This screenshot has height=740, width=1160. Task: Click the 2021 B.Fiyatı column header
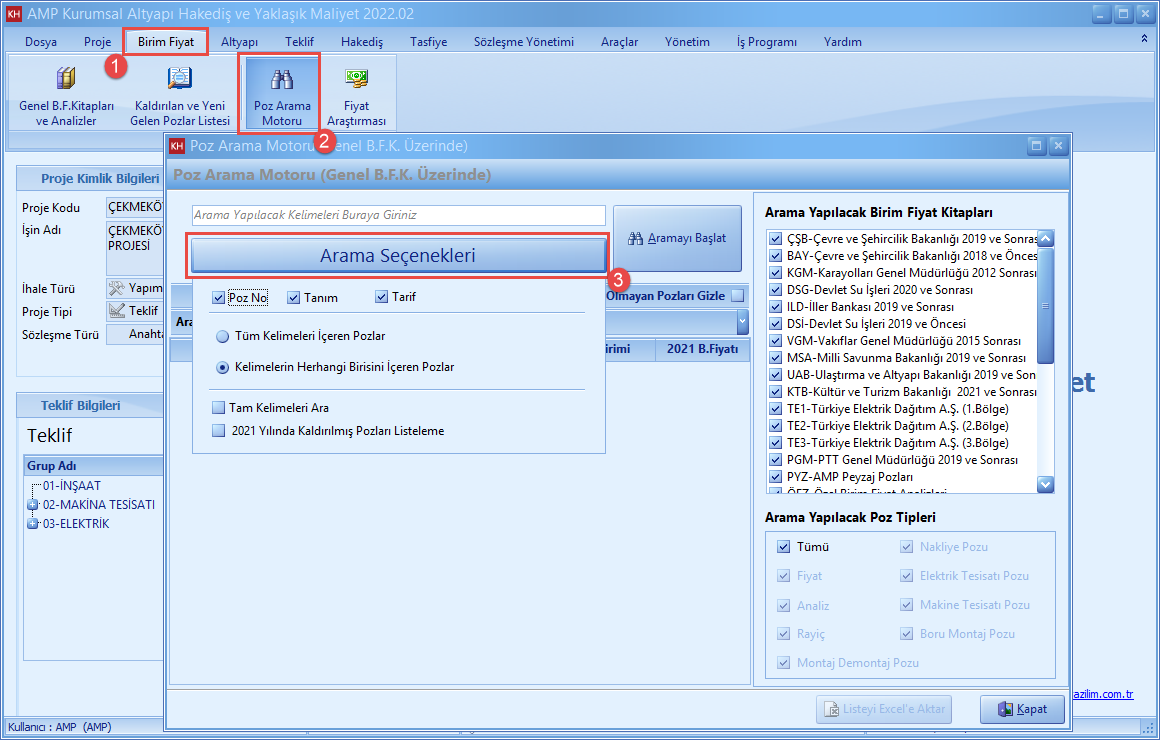tap(702, 349)
